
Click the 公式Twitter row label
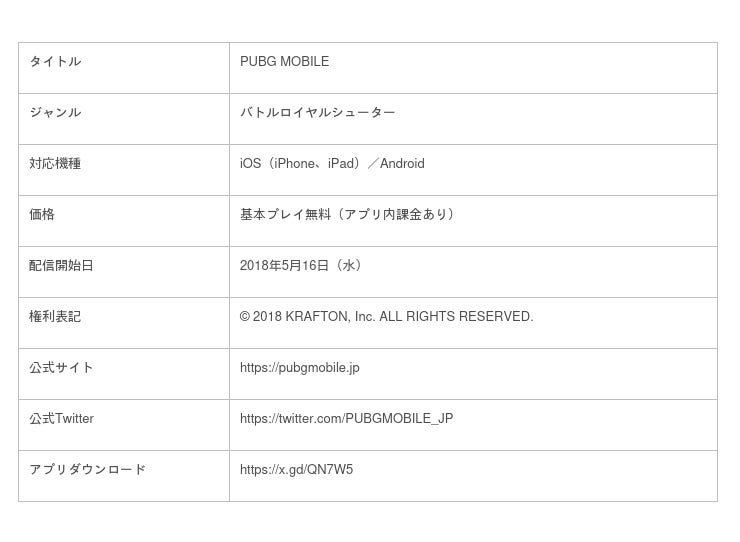[61, 419]
